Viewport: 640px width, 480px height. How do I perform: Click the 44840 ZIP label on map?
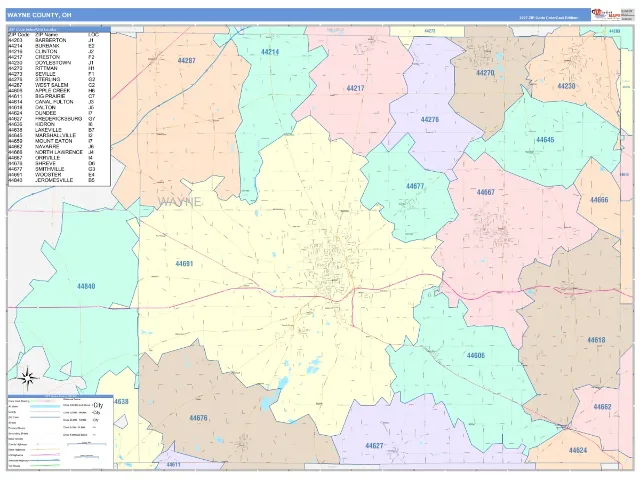[x=86, y=287]
